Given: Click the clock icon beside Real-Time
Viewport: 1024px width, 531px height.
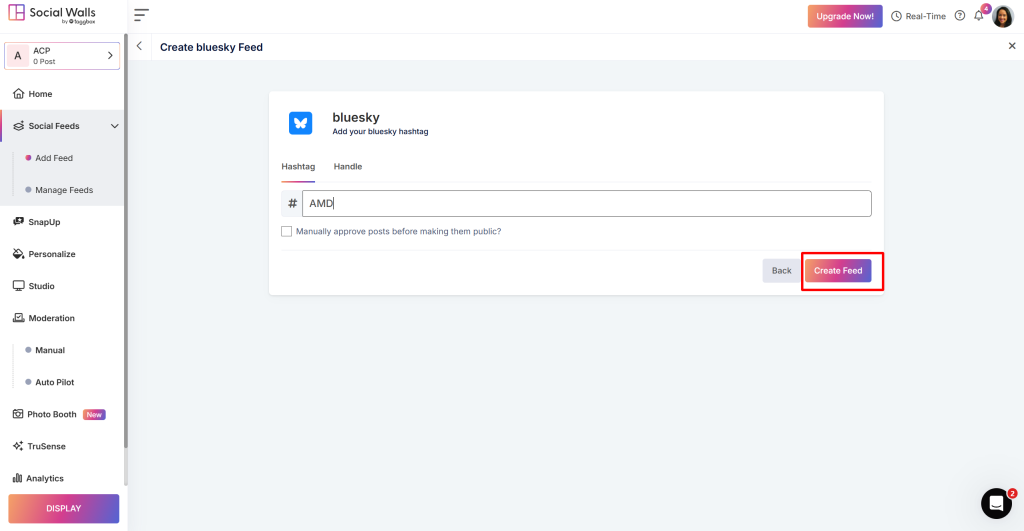Looking at the screenshot, I should pyautogui.click(x=896, y=16).
